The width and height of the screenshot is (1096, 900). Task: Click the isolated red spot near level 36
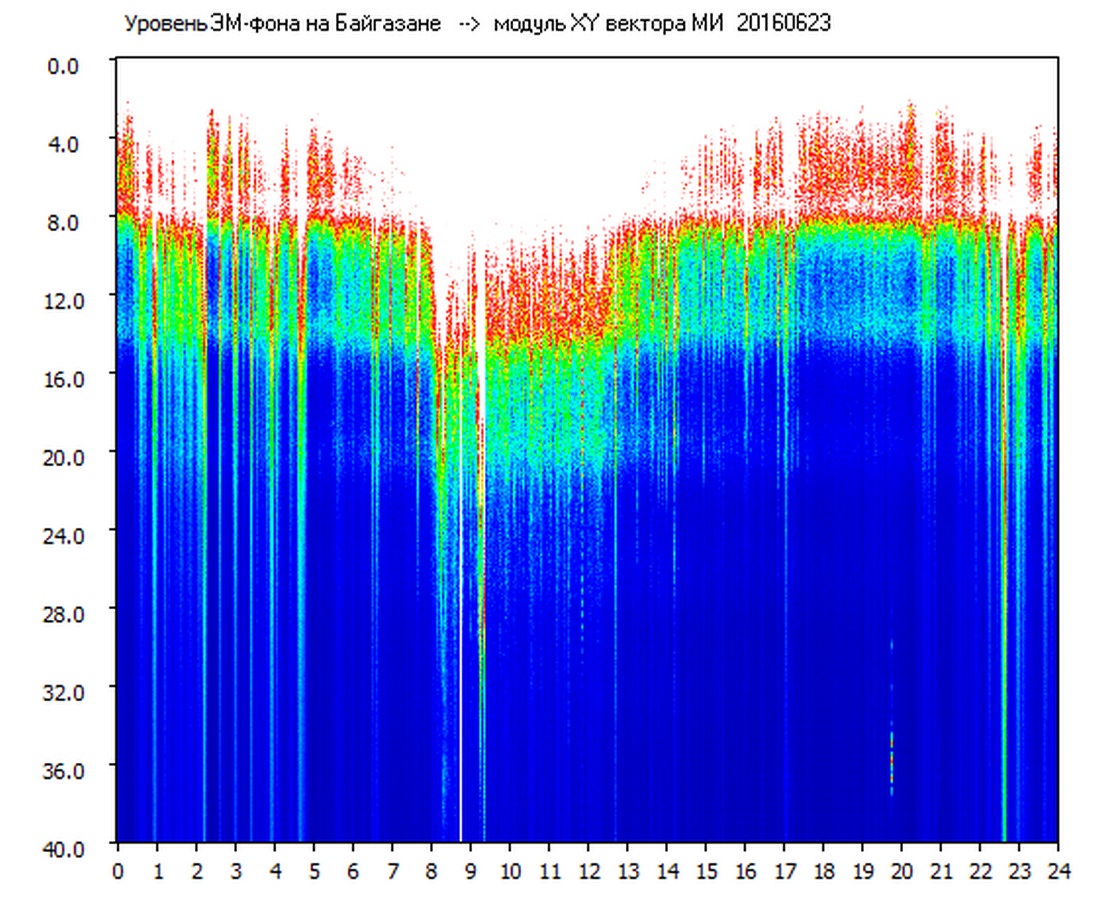click(x=891, y=760)
